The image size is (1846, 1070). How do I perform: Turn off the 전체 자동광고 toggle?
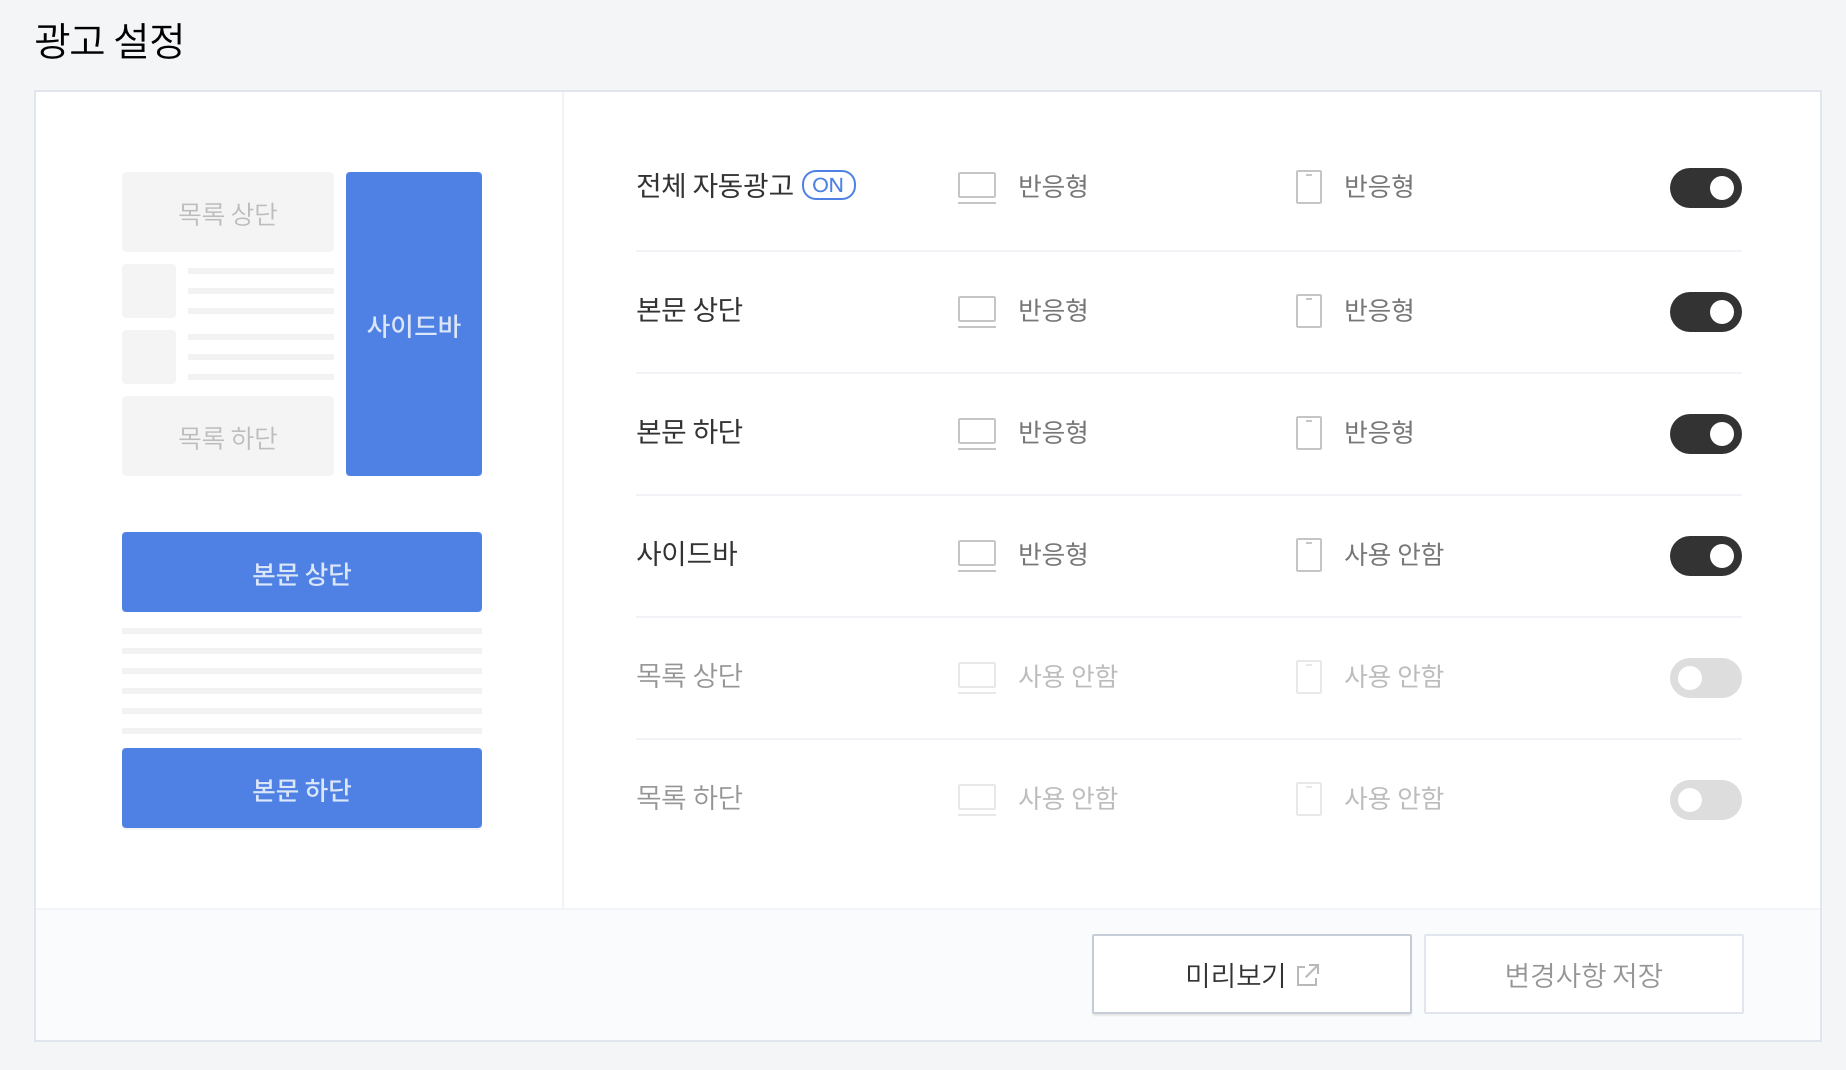coord(1706,188)
